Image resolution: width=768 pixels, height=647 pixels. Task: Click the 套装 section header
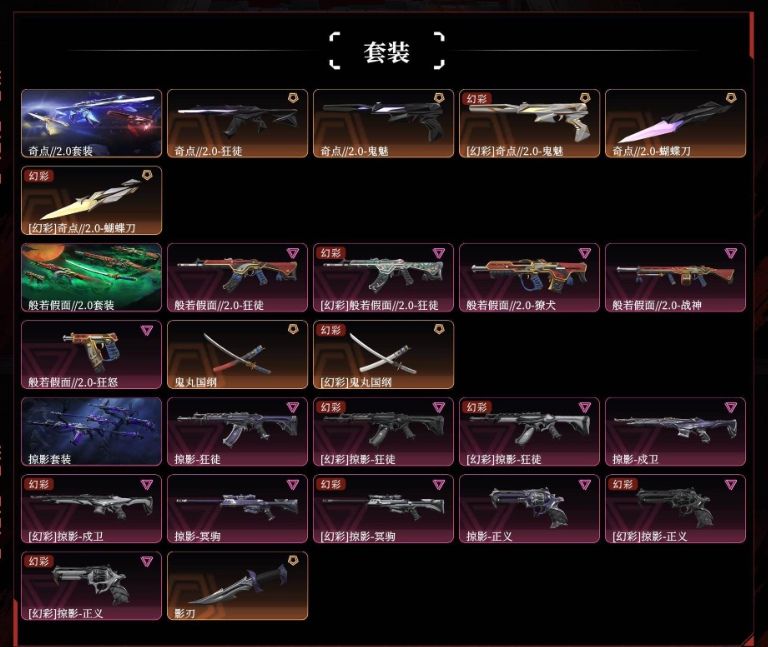tap(386, 51)
